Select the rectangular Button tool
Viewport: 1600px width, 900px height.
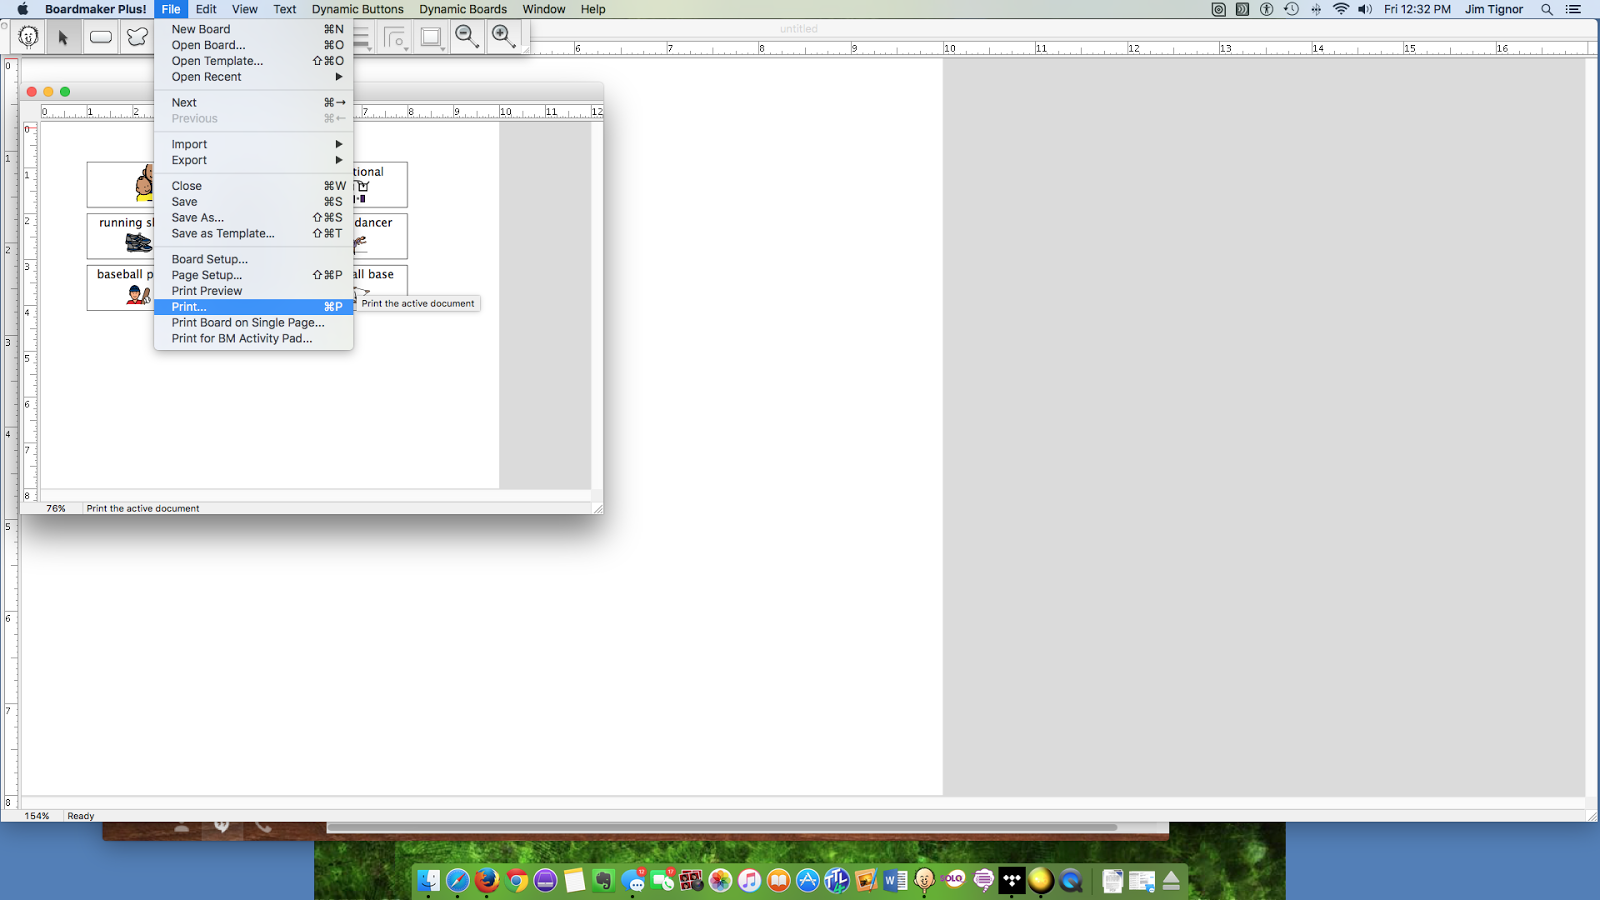[x=101, y=36]
